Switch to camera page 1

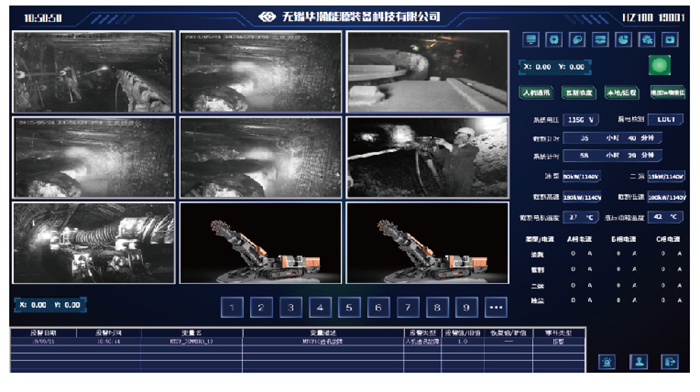tap(232, 308)
